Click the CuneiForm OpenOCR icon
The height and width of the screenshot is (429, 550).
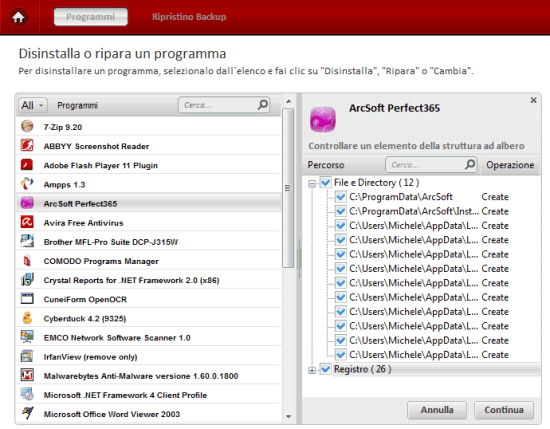[x=27, y=299]
